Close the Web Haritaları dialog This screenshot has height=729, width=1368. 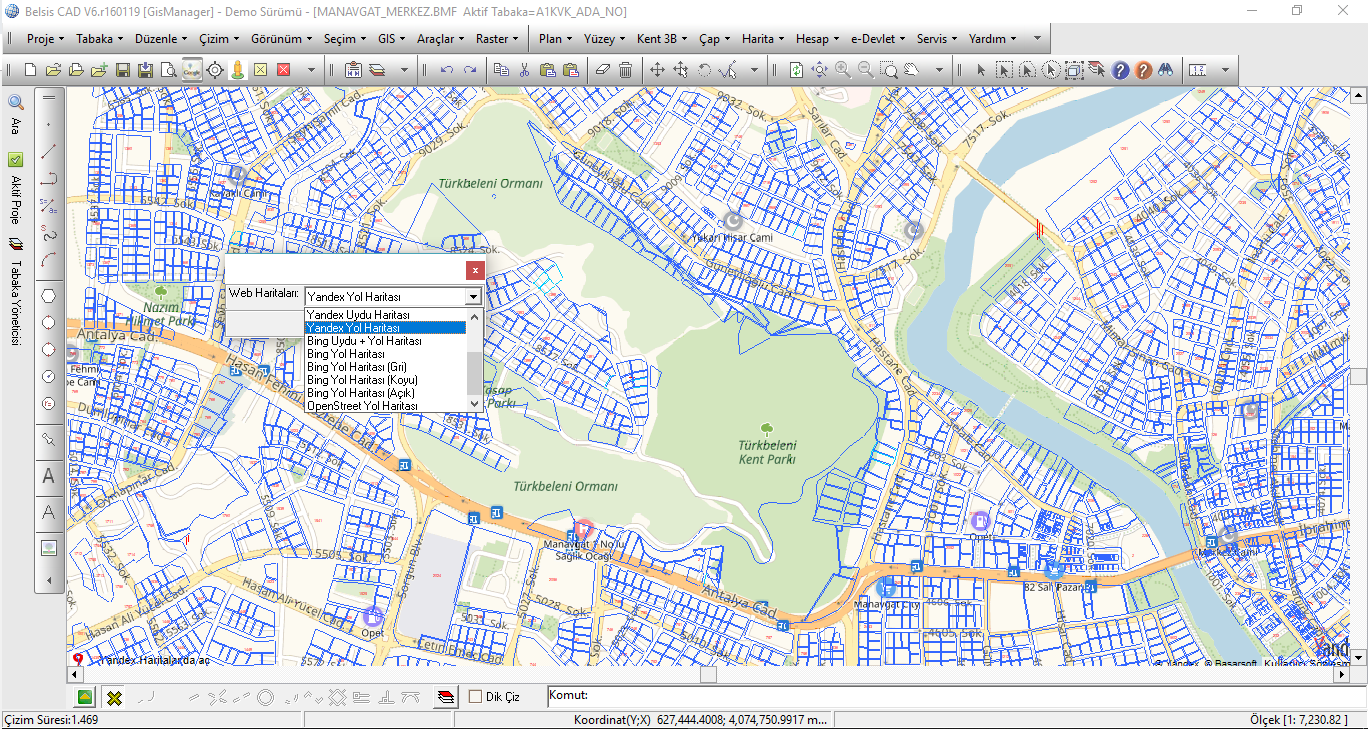tap(476, 270)
